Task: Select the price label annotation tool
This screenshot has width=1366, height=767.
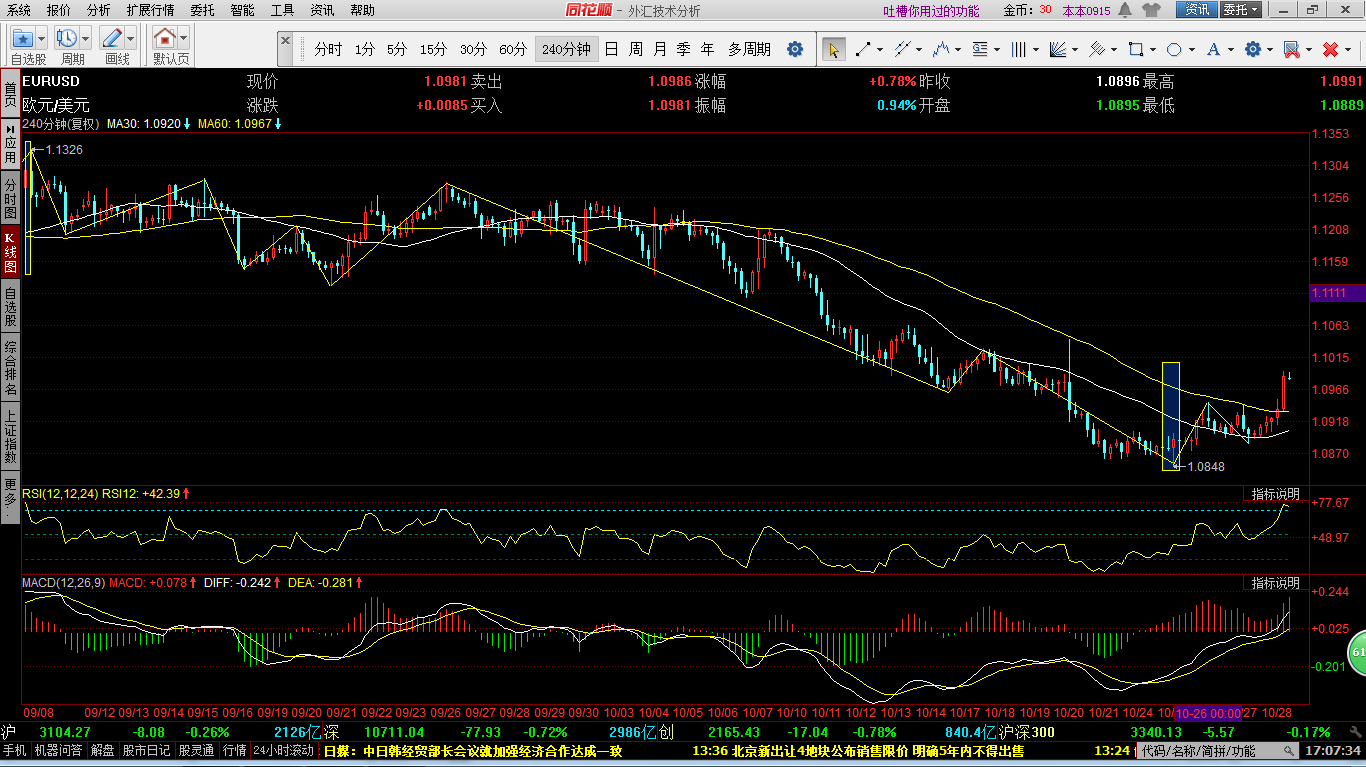Action: click(x=979, y=49)
